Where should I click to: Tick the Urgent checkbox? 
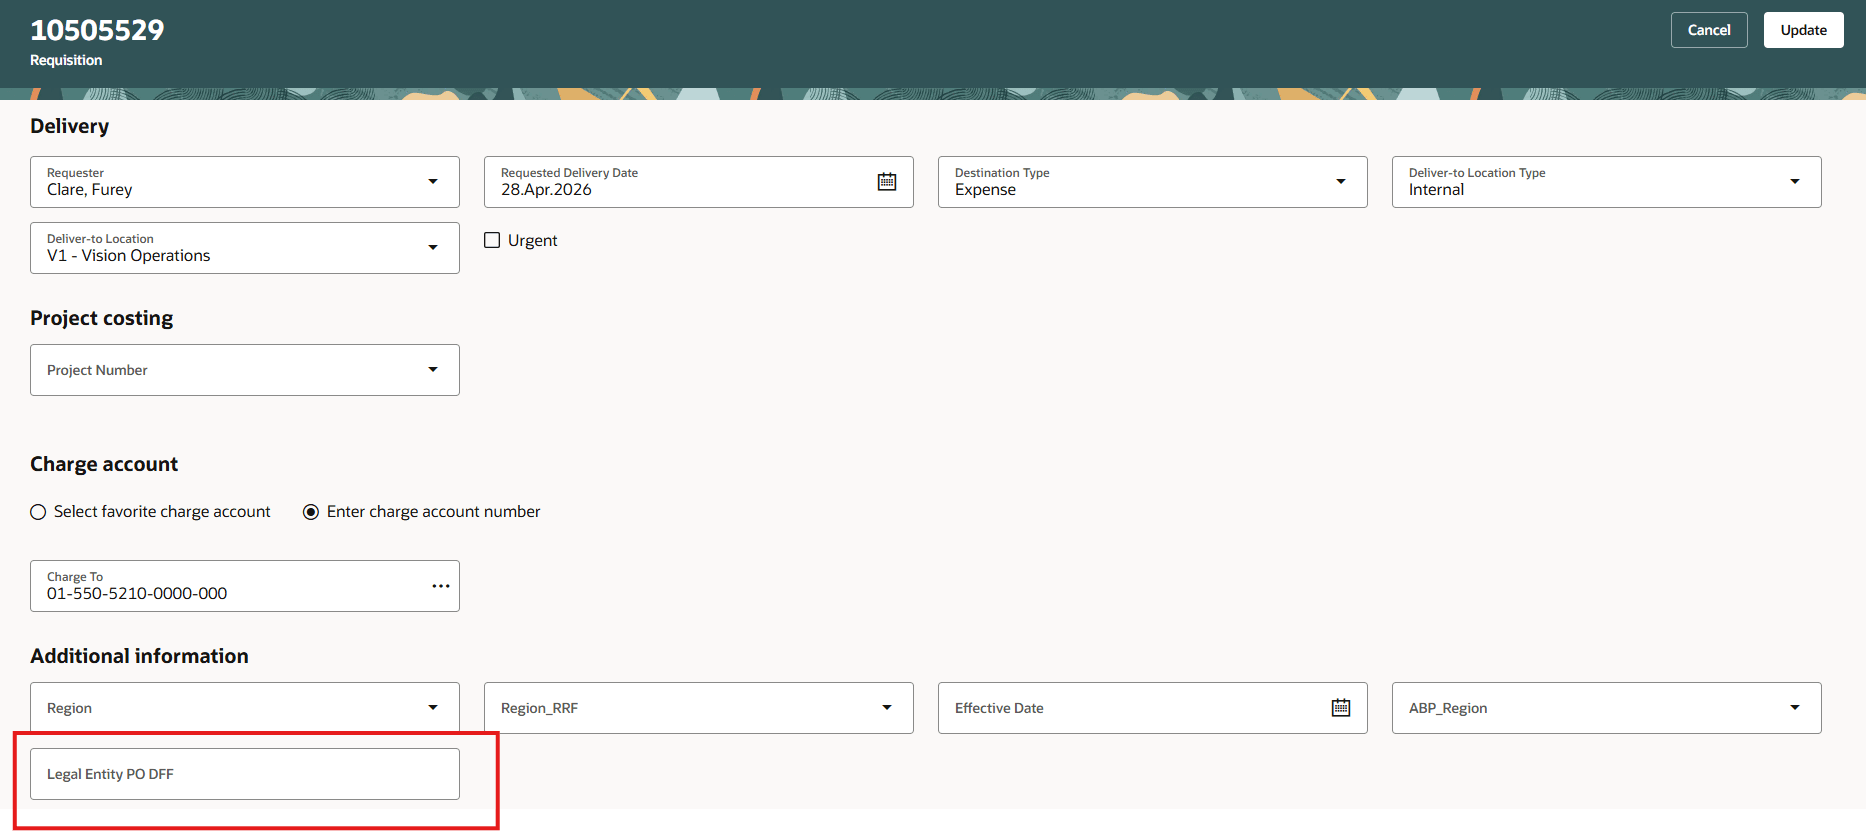point(492,240)
